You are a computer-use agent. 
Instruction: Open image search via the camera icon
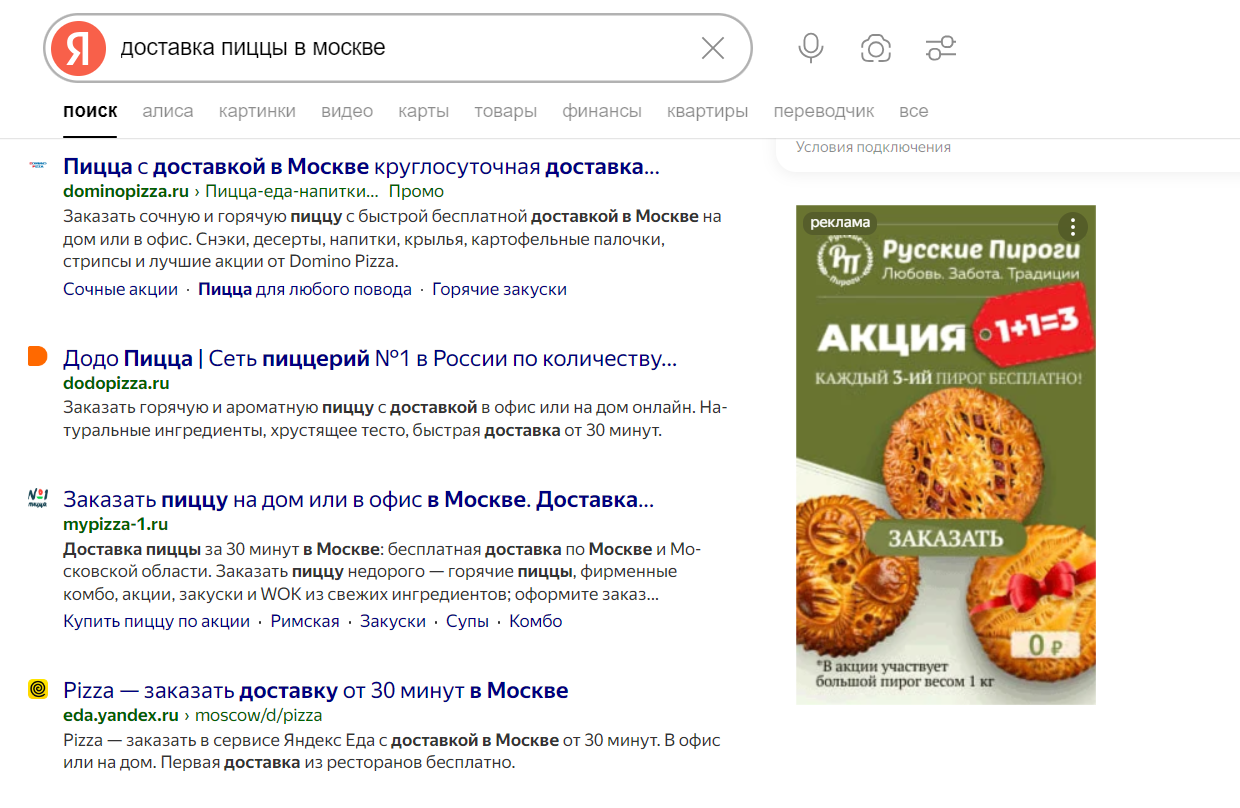click(875, 47)
